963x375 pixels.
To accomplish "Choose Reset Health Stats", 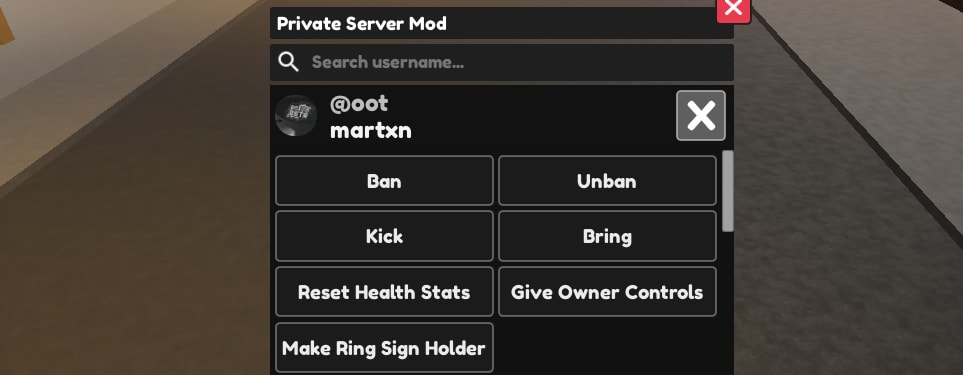I will tap(384, 292).
